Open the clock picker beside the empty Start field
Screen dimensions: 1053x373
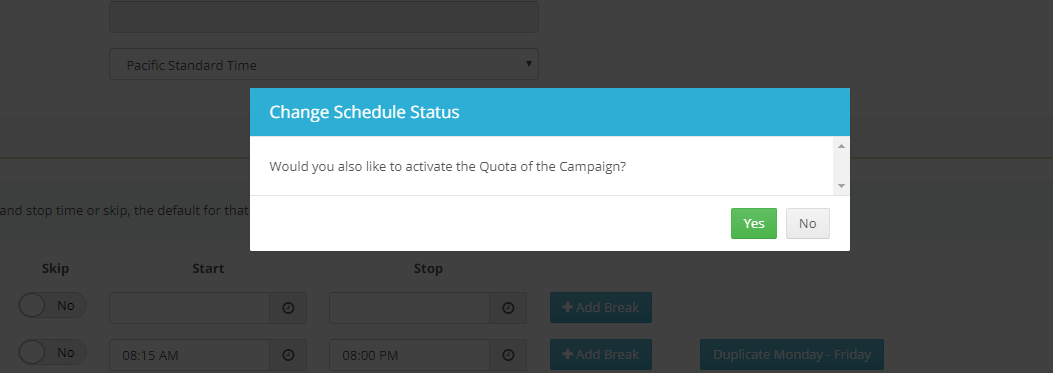[289, 308]
